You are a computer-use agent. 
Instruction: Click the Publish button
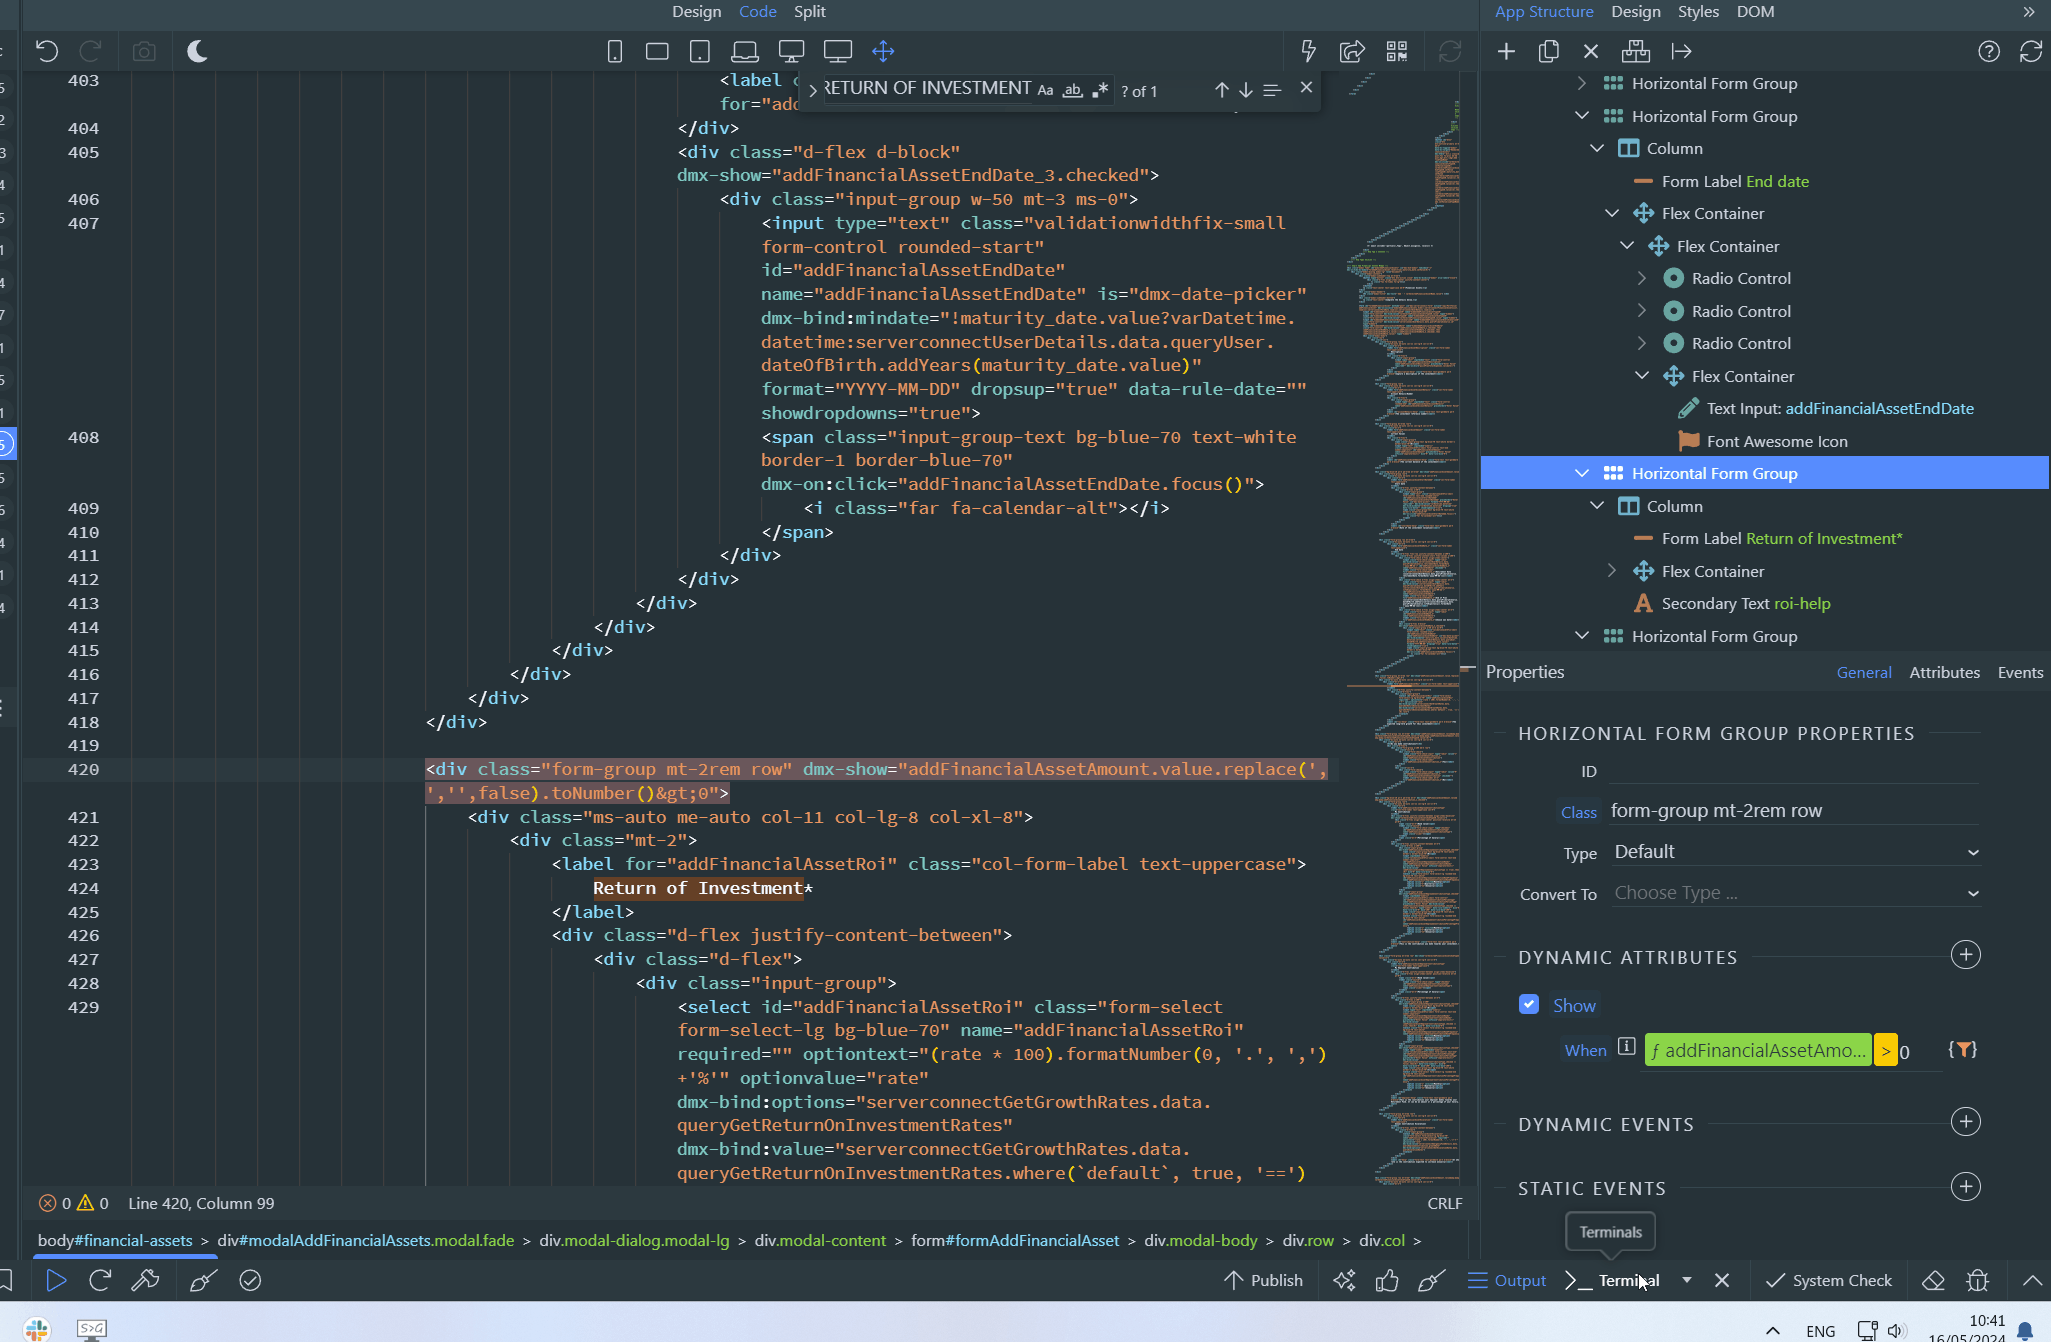pyautogui.click(x=1264, y=1280)
